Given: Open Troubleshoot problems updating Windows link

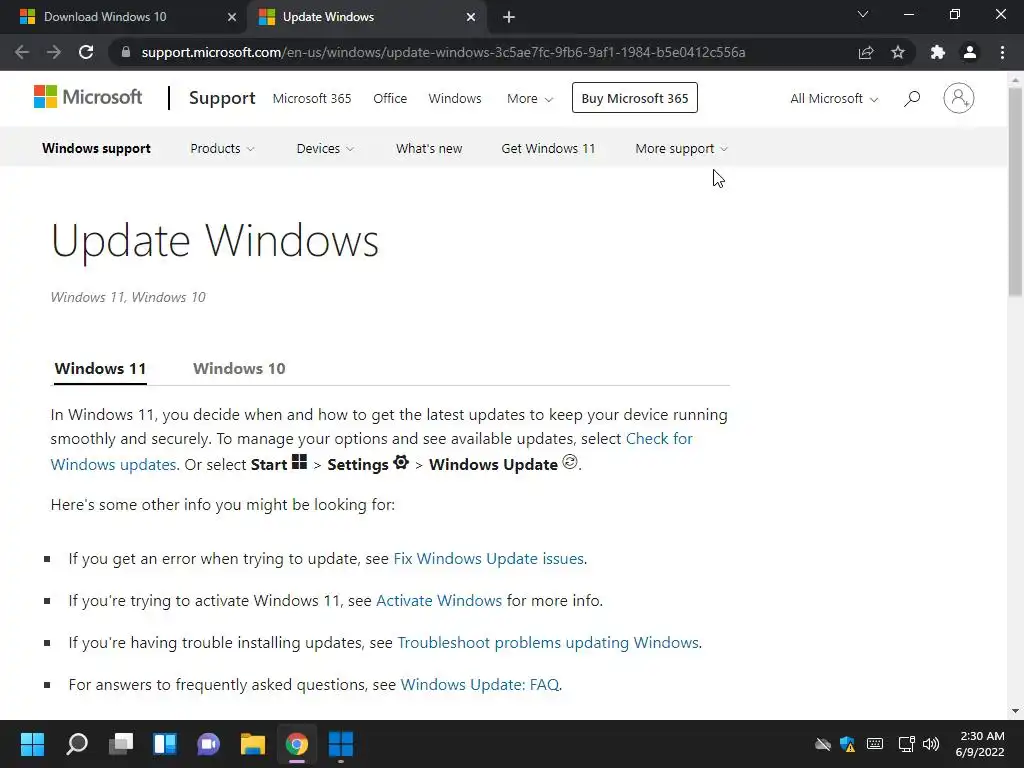Looking at the screenshot, I should point(548,643).
